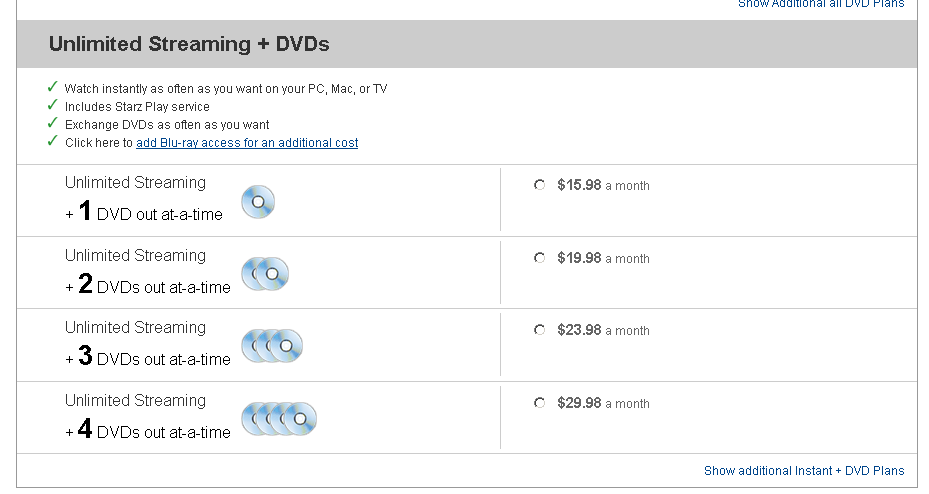Show additional Instant + DVD Plans
This screenshot has height=494, width=929.
(x=804, y=471)
